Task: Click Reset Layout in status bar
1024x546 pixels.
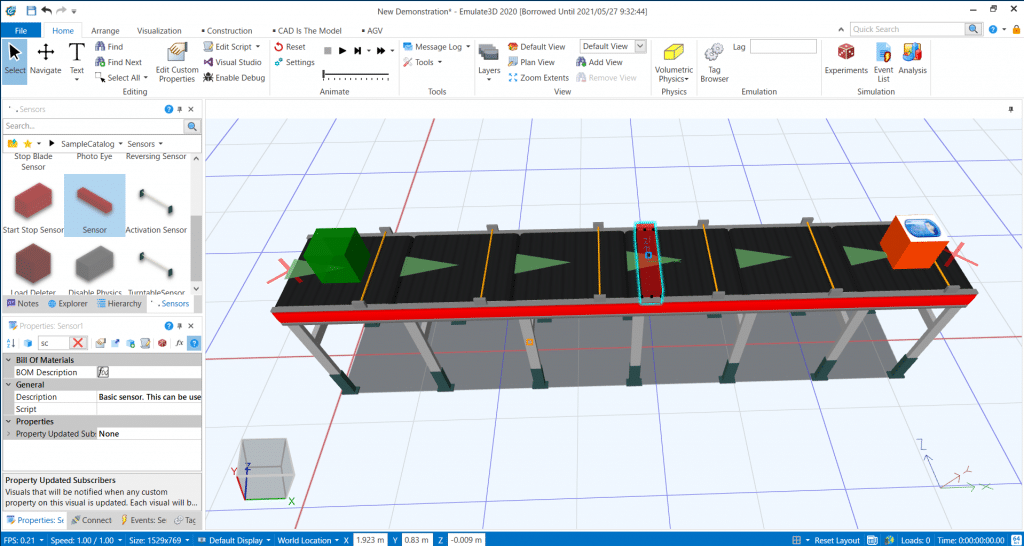Action: (838, 540)
